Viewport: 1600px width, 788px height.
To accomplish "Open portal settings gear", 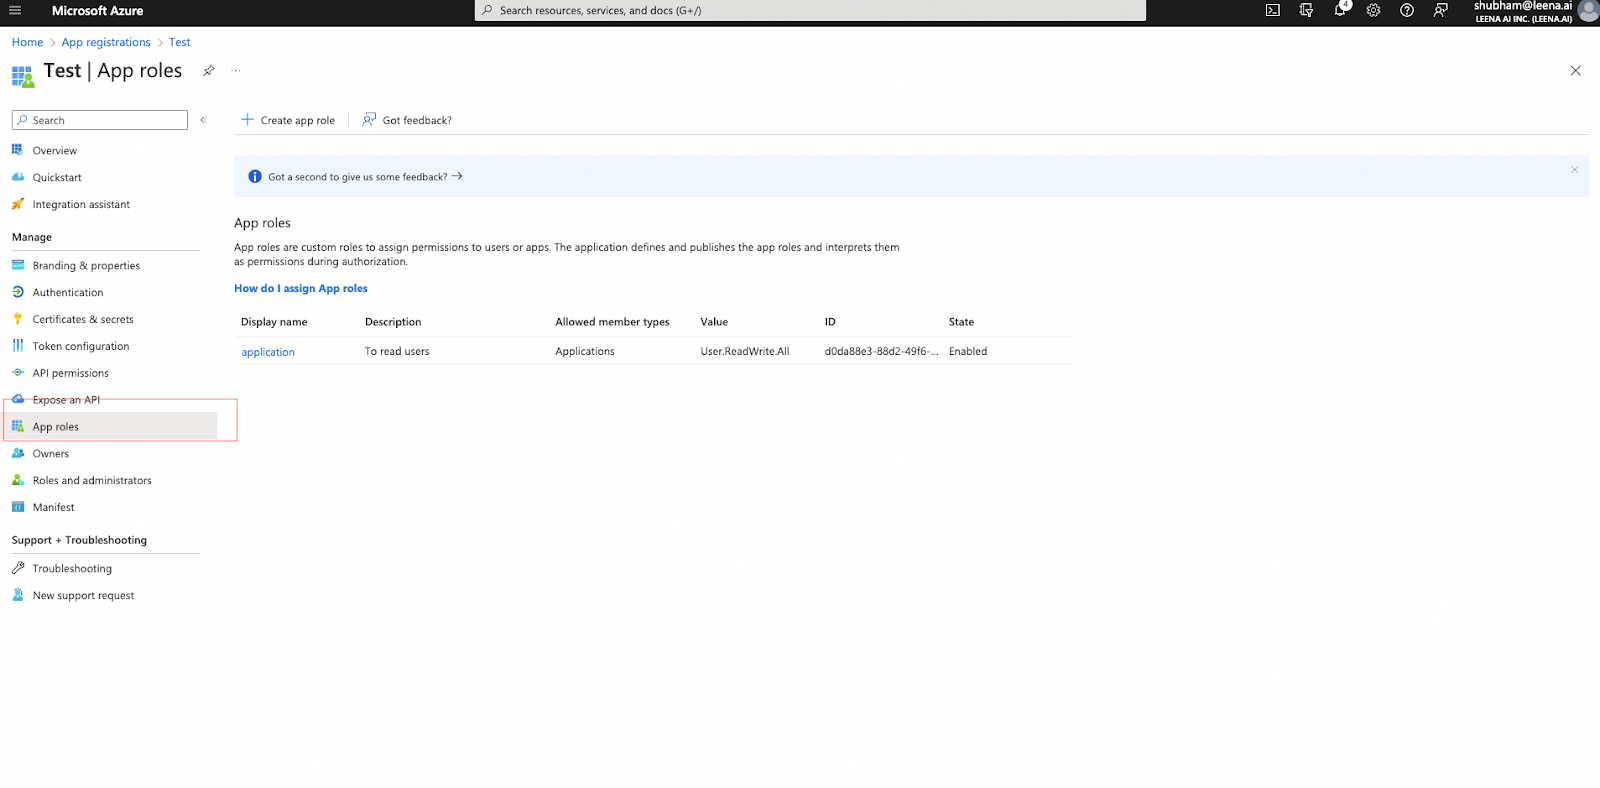I will point(1373,10).
